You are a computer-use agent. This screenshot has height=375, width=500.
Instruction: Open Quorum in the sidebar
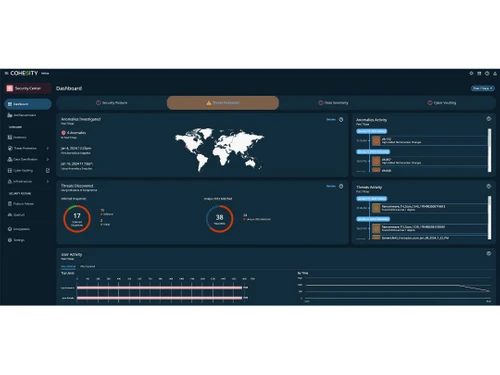tap(19, 215)
